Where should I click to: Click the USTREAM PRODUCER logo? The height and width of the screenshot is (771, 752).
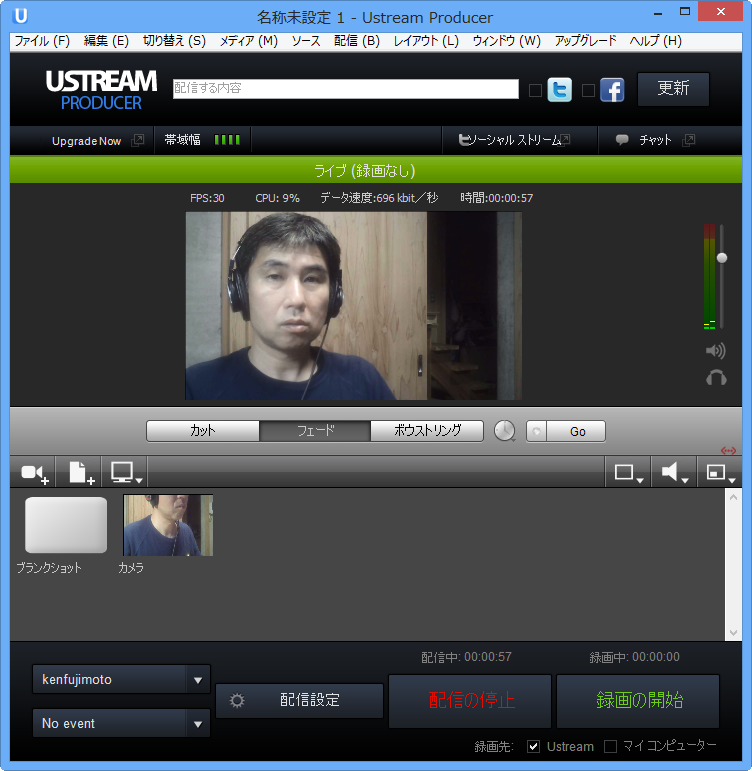(101, 90)
